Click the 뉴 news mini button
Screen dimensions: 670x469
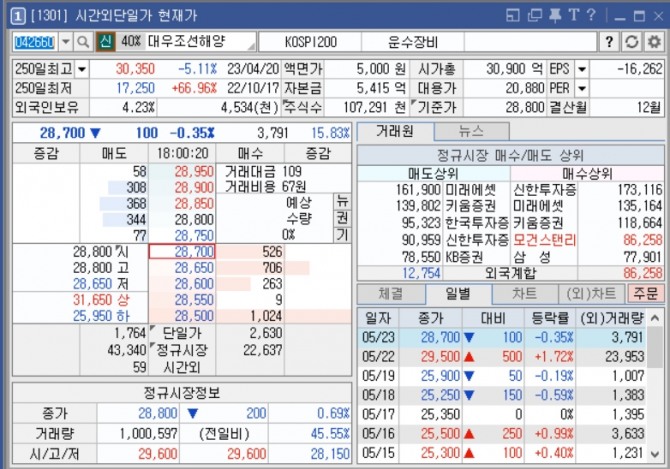point(342,201)
